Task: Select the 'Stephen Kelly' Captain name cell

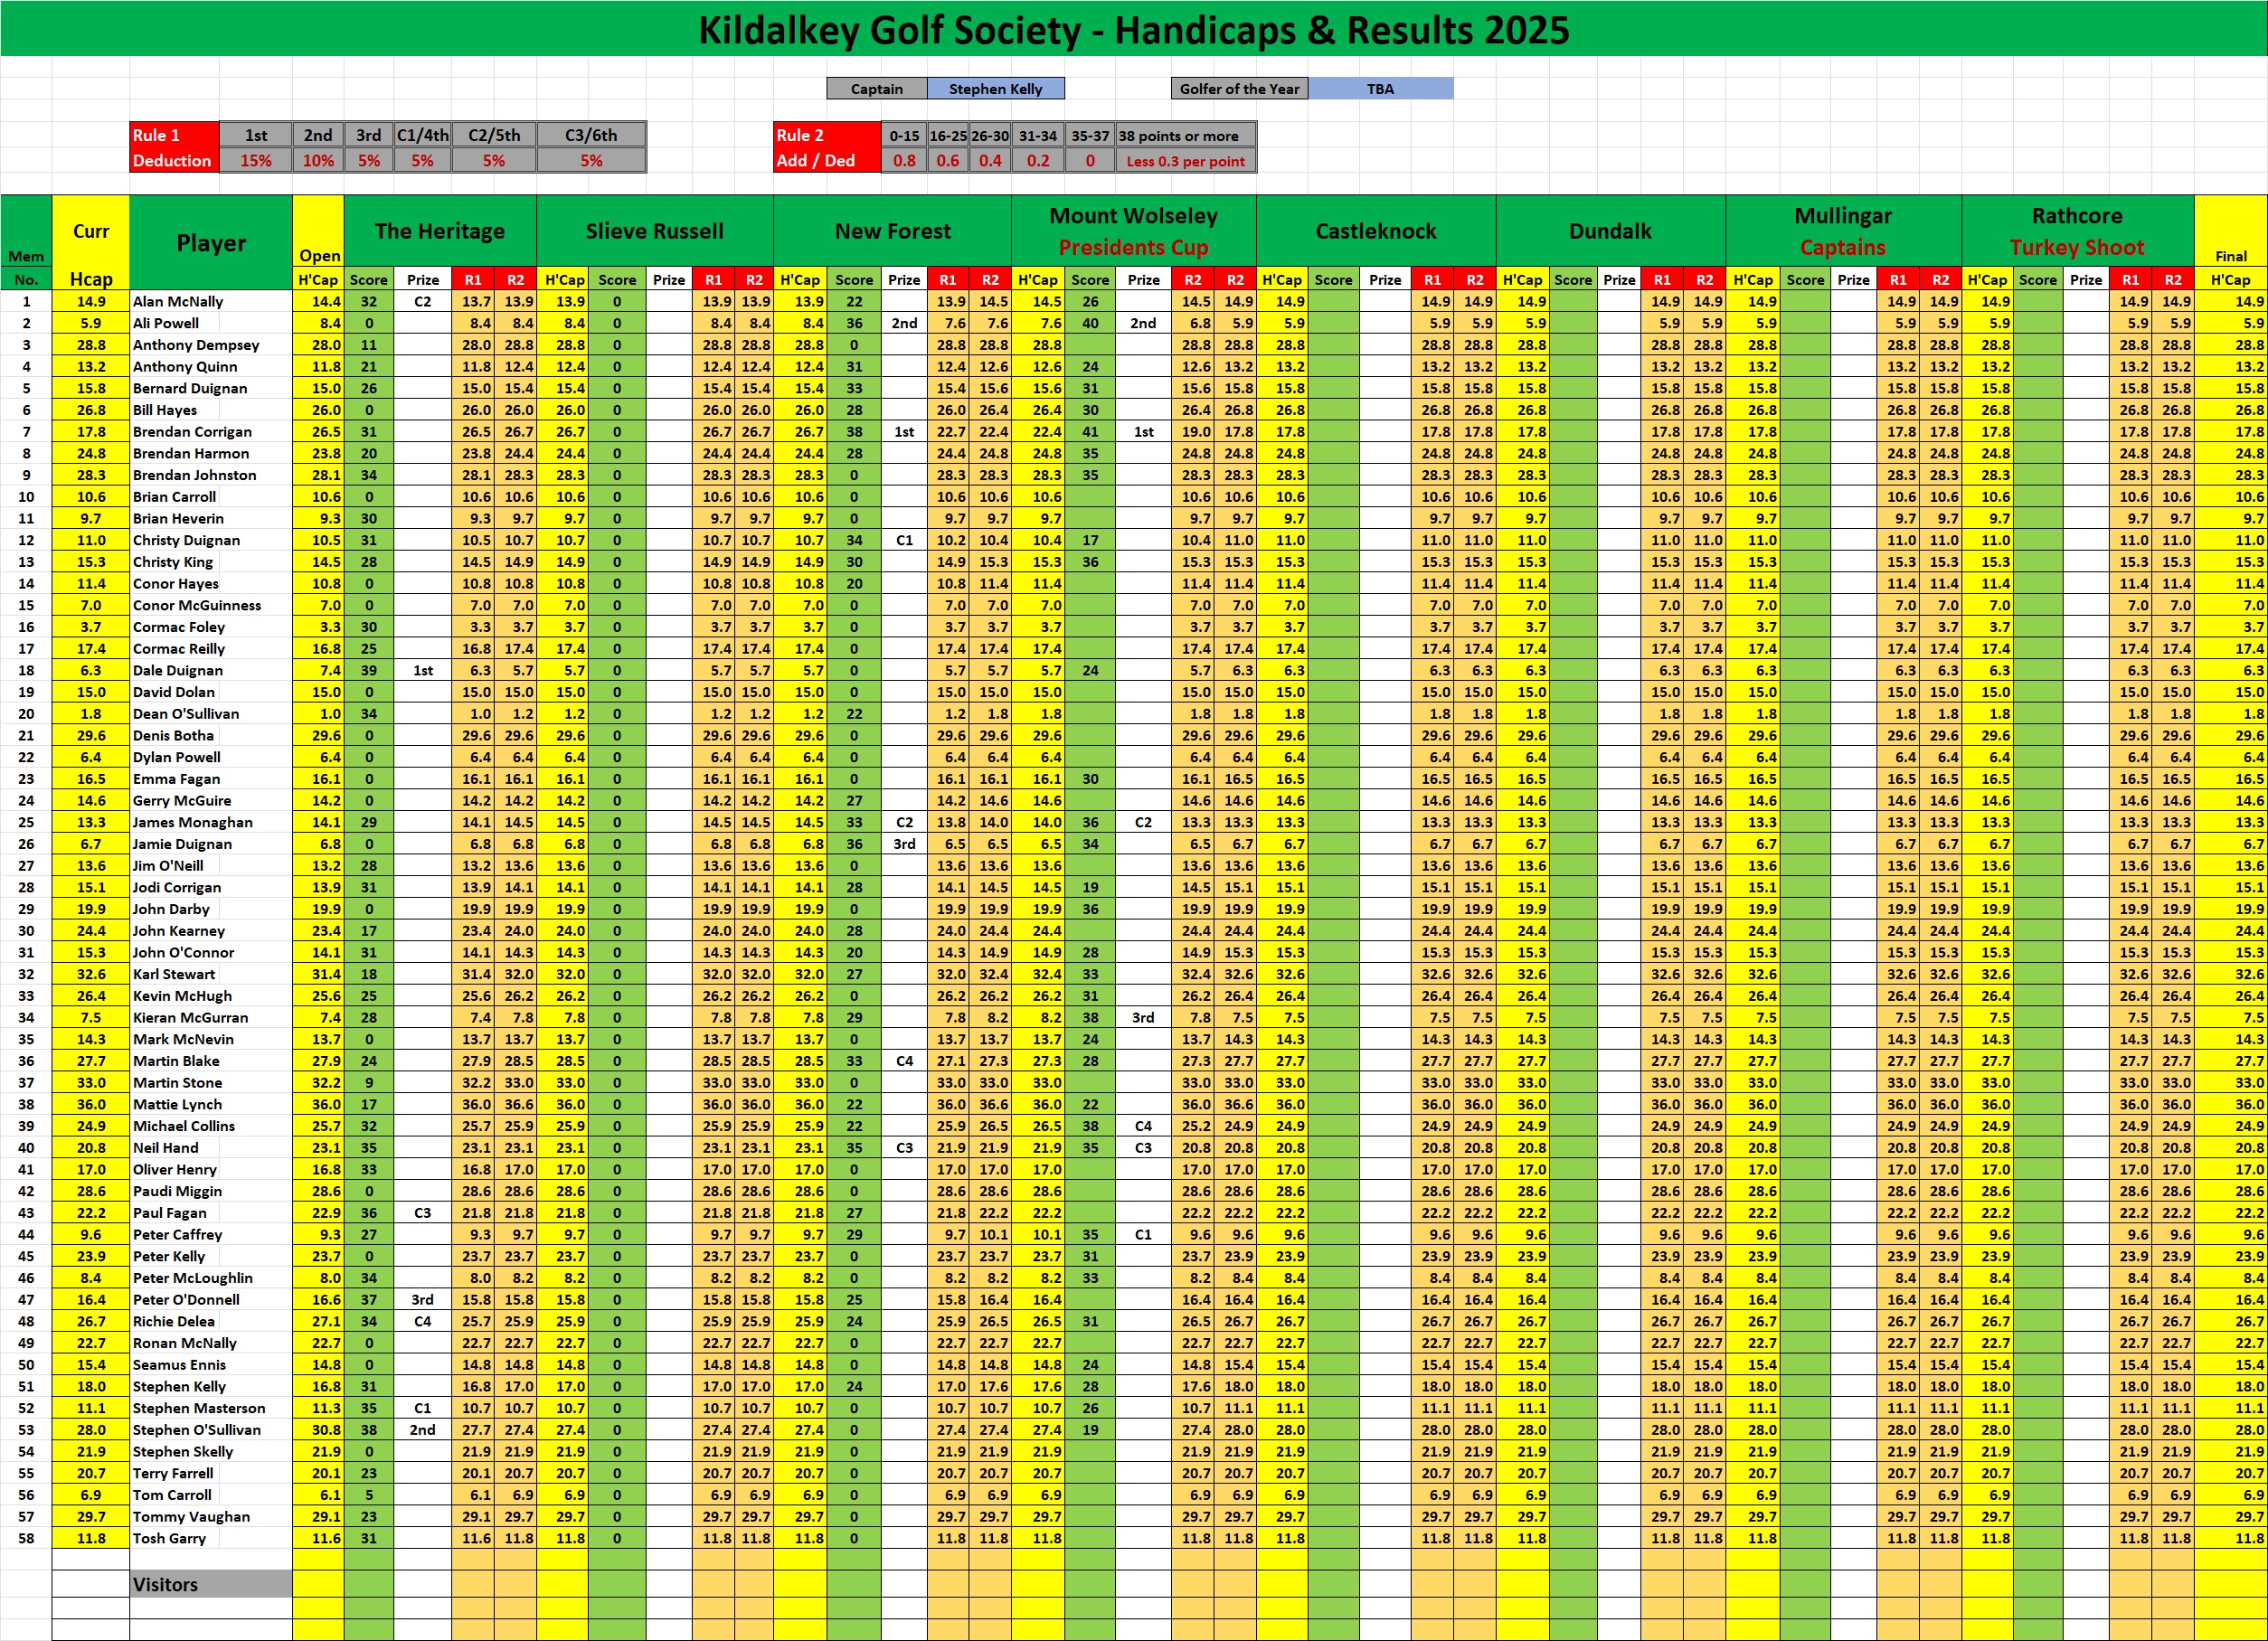Action: pyautogui.click(x=995, y=89)
